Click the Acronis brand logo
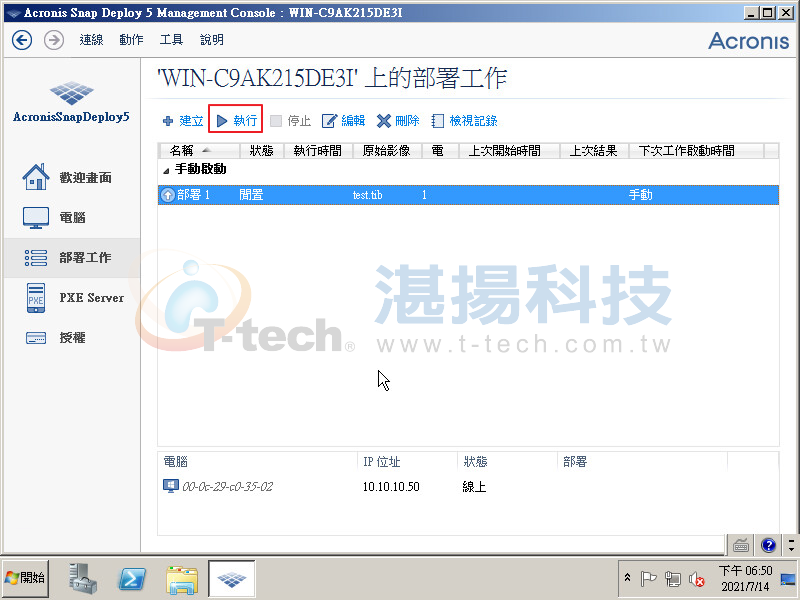This screenshot has width=800, height=600. click(x=748, y=41)
